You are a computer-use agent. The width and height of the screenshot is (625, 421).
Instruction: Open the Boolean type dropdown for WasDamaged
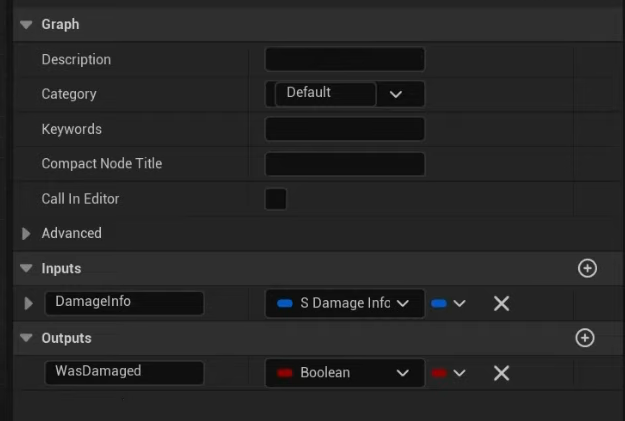(x=344, y=373)
